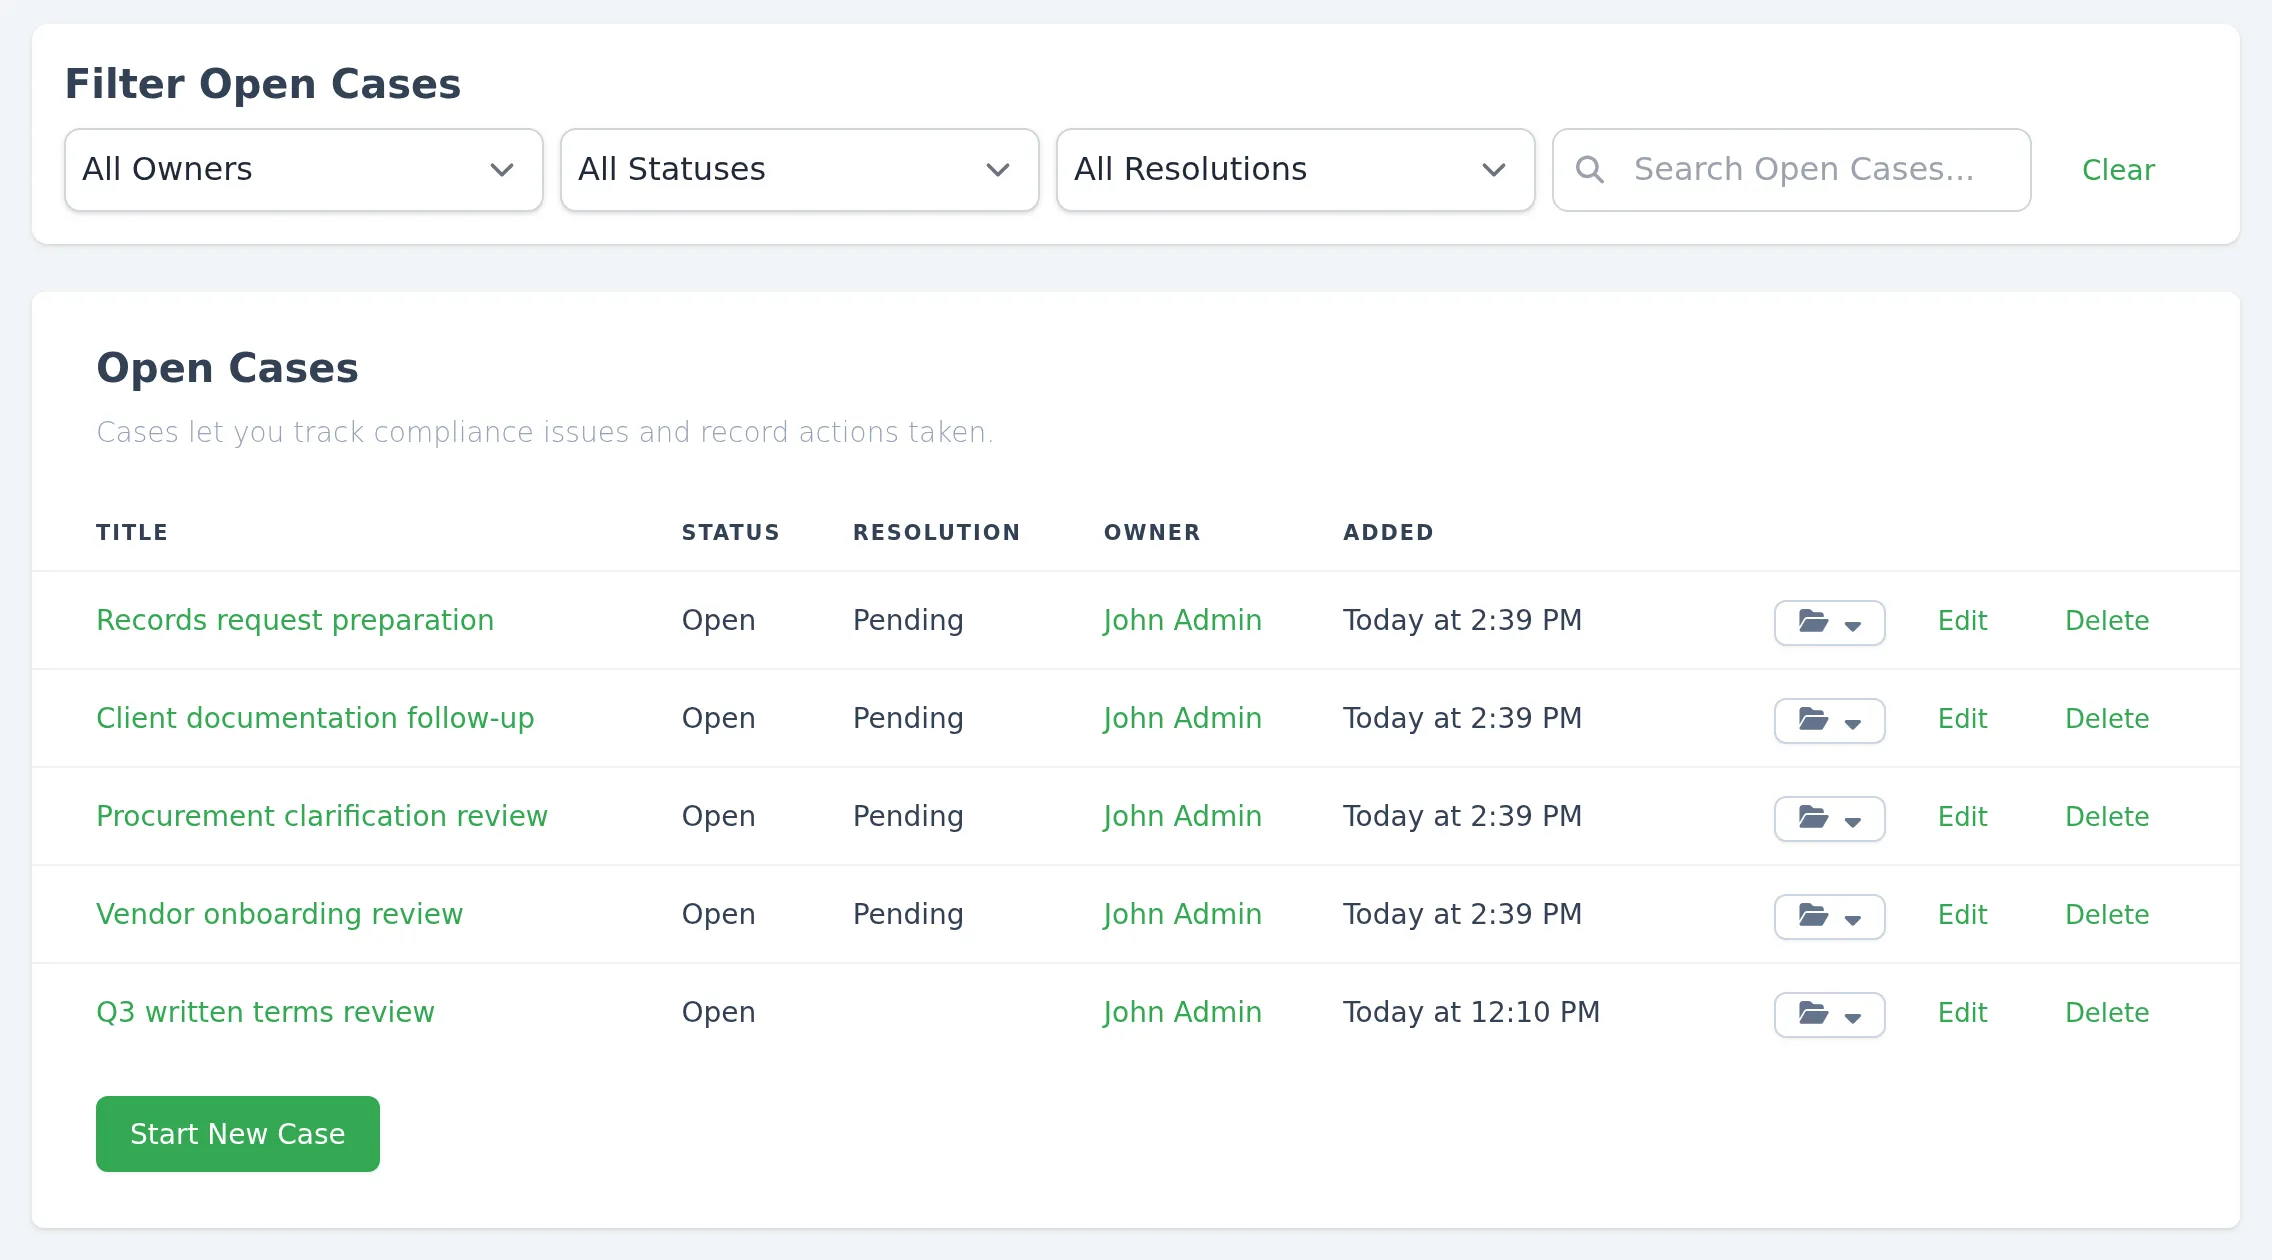Viewport: 2272px width, 1260px height.
Task: Edit the Q3 written terms review case
Action: click(x=1962, y=1012)
